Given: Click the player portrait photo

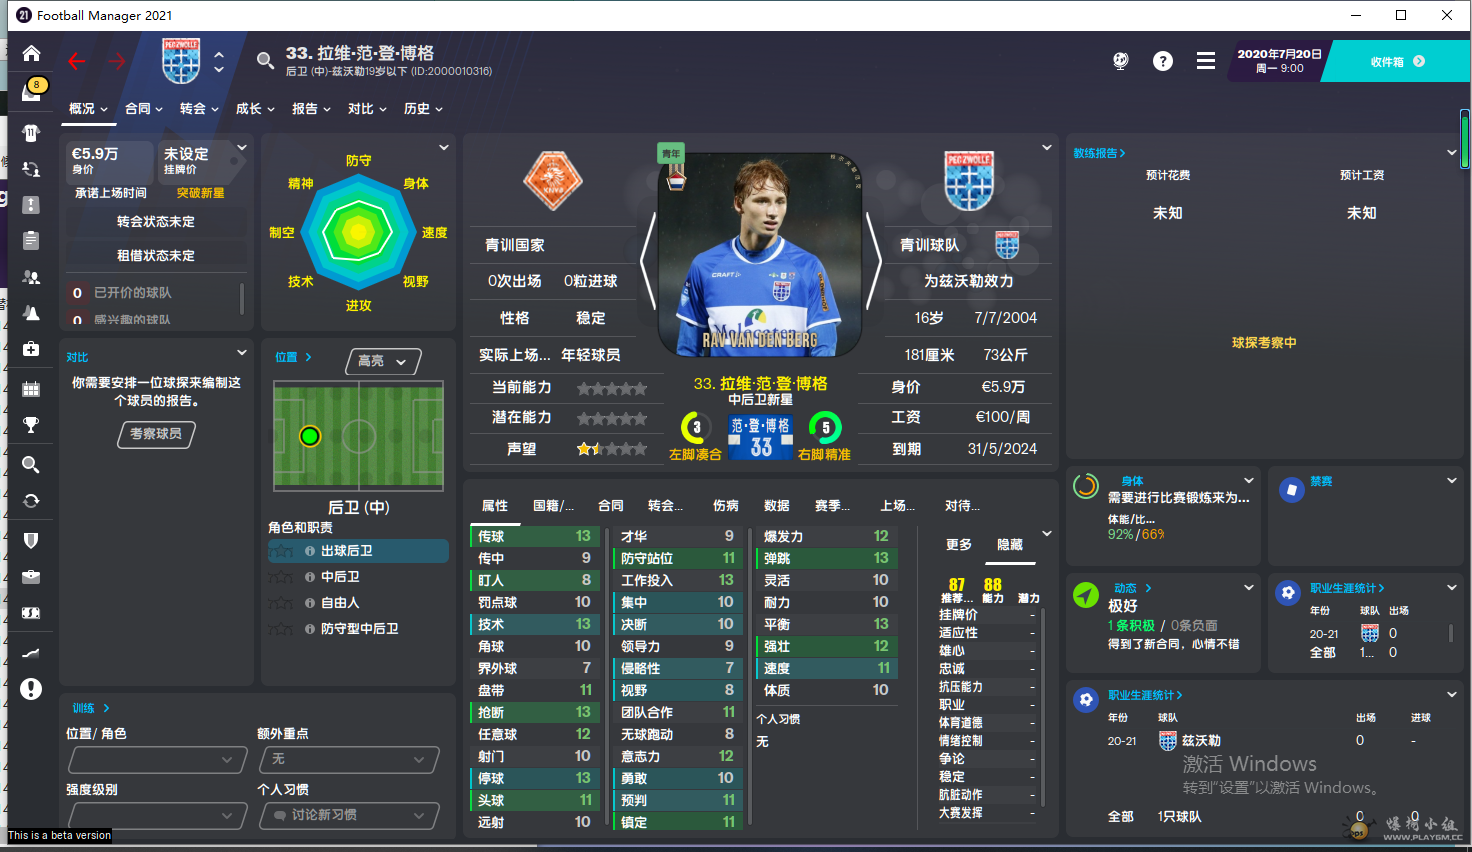Looking at the screenshot, I should pos(760,255).
